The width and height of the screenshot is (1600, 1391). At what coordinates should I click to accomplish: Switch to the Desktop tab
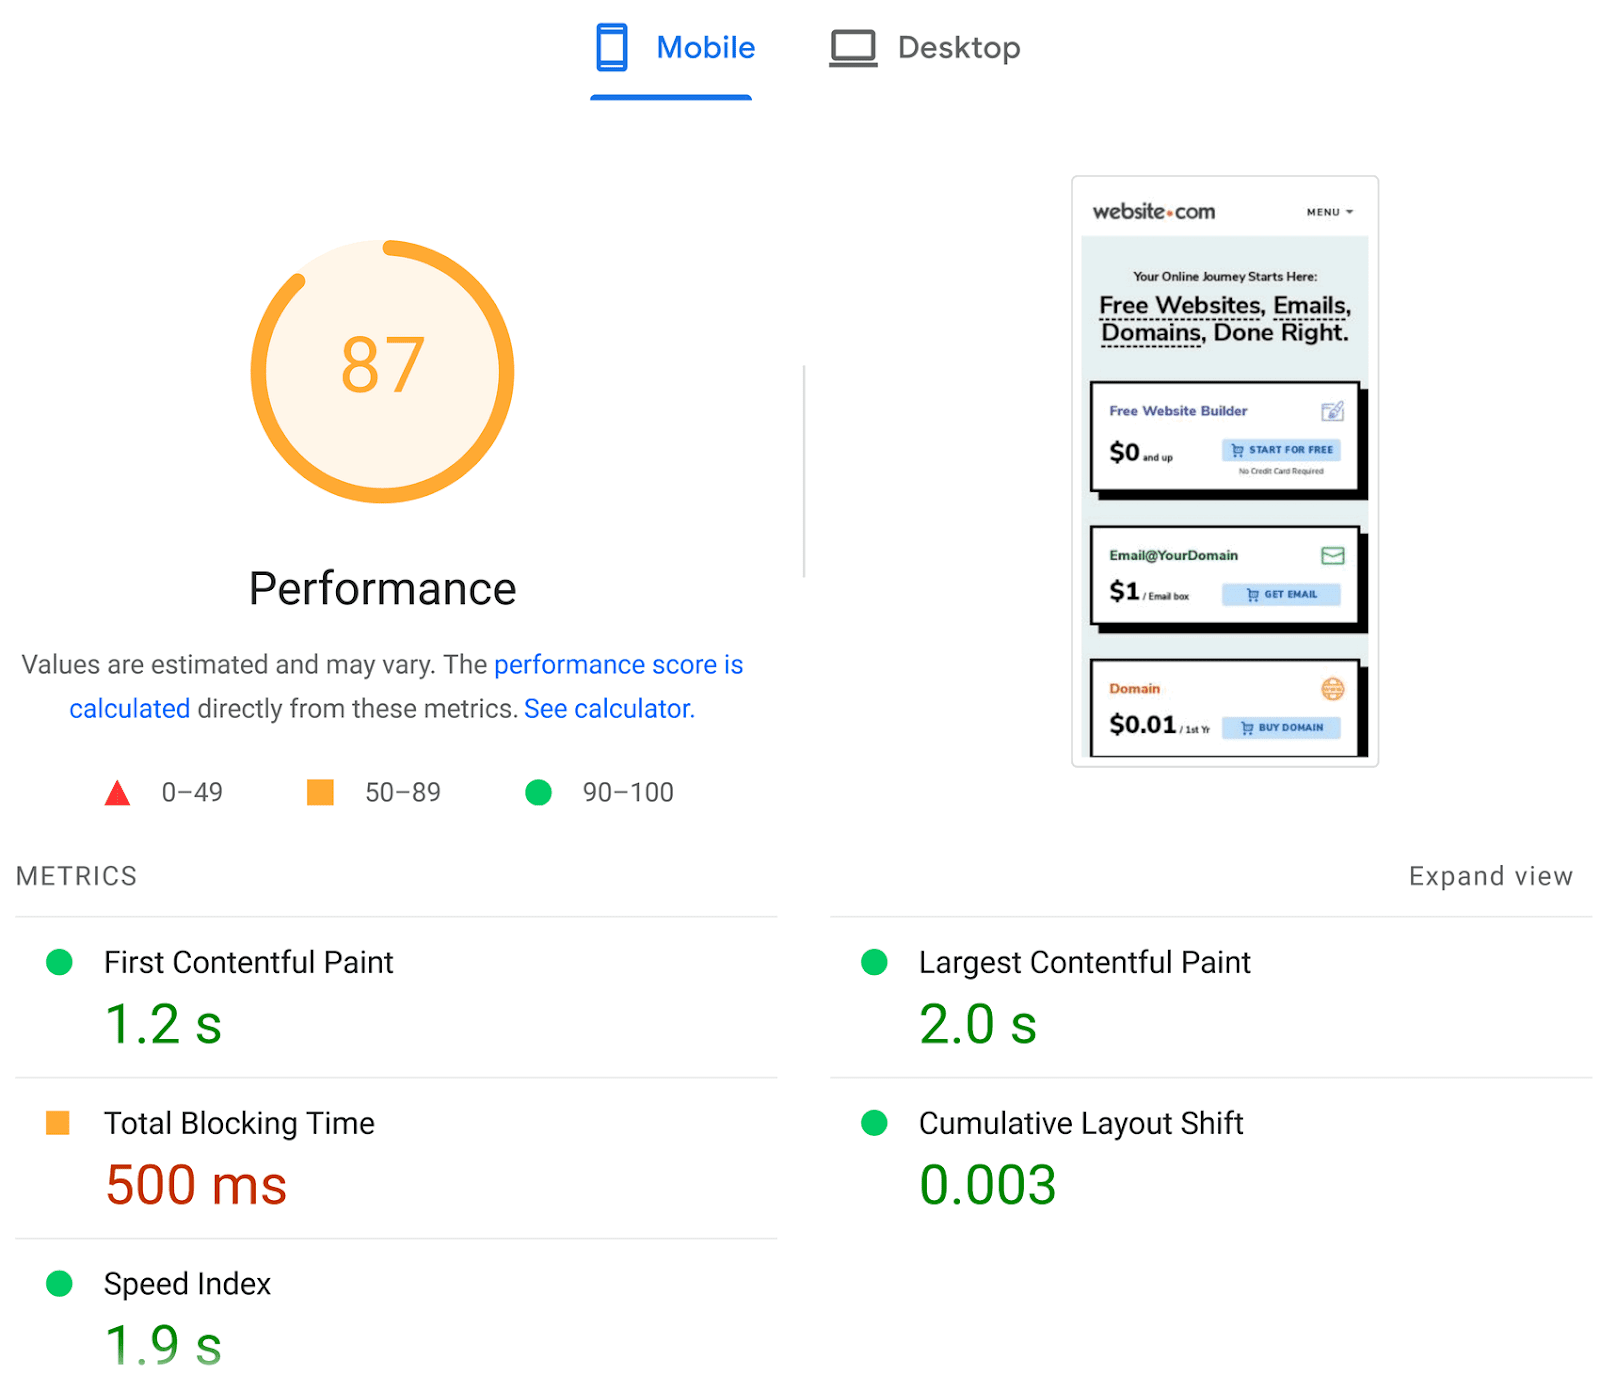coord(960,47)
